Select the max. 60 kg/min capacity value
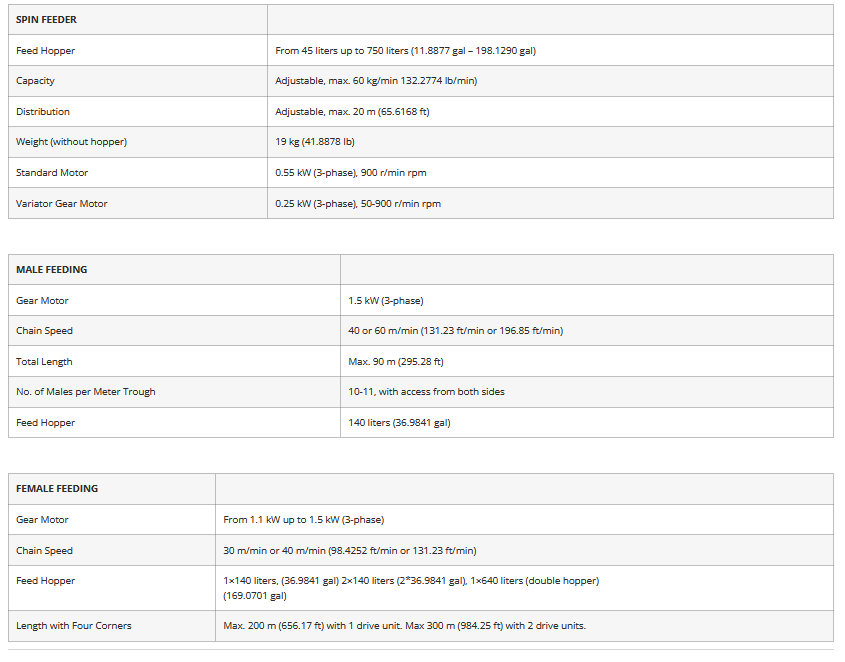Screen dimensions: 845x662 pyautogui.click(x=376, y=81)
